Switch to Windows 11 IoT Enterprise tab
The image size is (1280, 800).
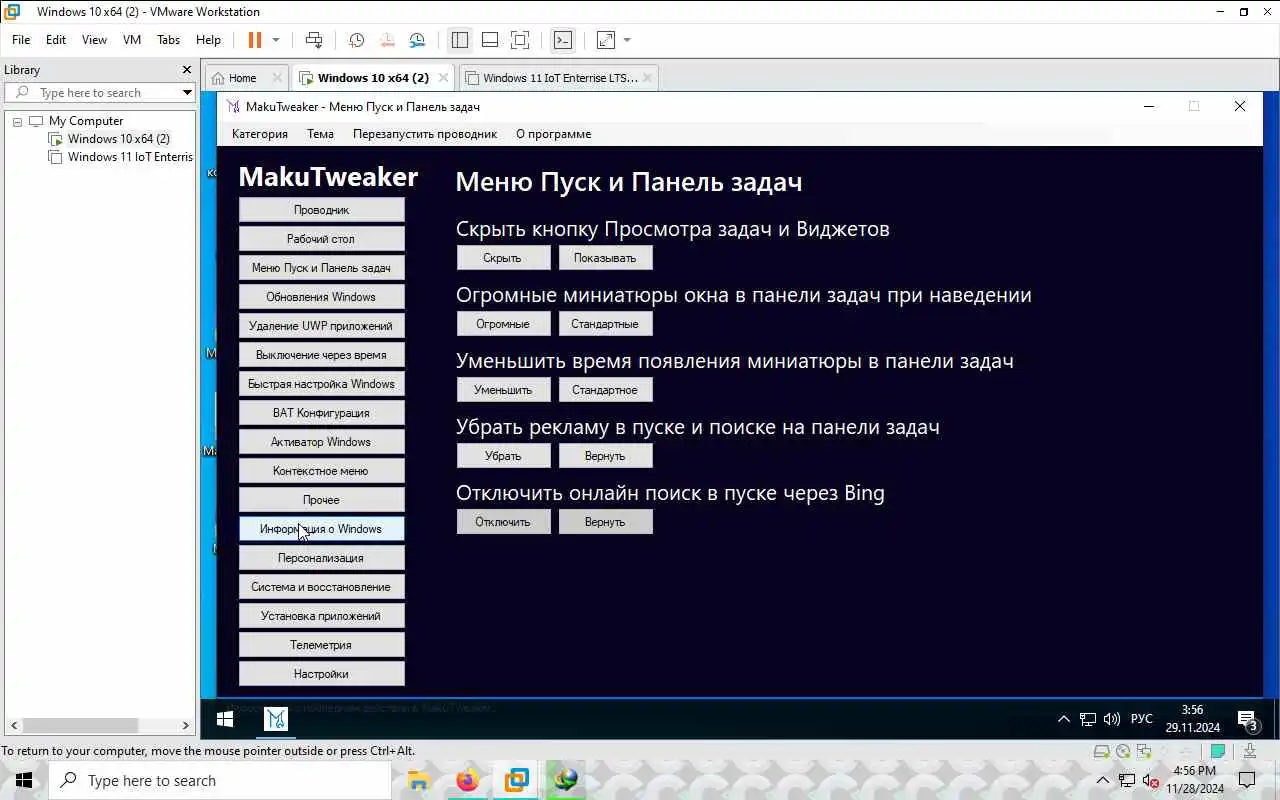560,78
